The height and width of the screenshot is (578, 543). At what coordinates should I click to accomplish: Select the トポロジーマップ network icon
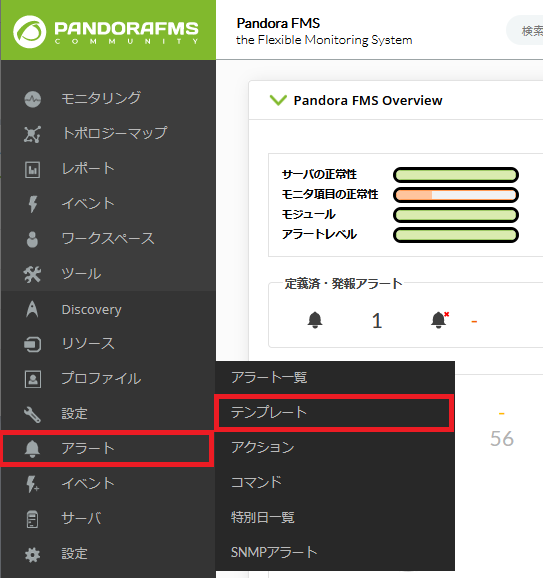32,134
